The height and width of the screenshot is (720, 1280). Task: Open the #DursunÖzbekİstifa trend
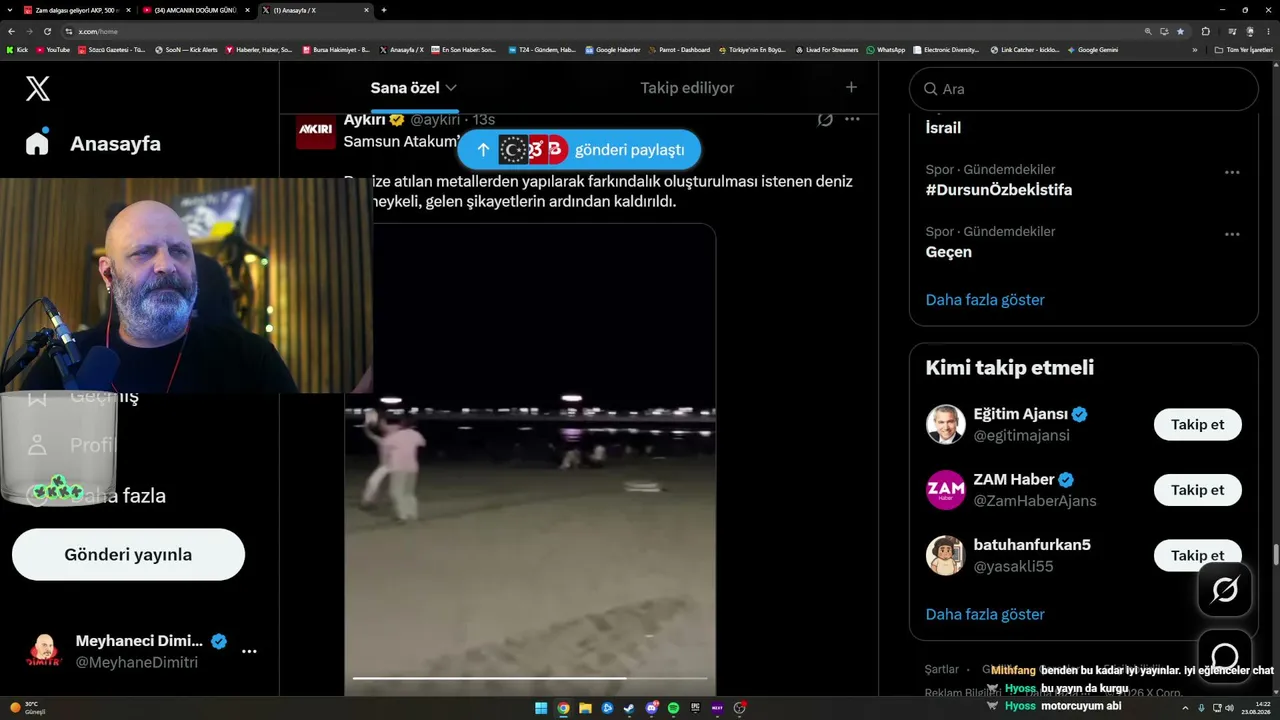999,190
